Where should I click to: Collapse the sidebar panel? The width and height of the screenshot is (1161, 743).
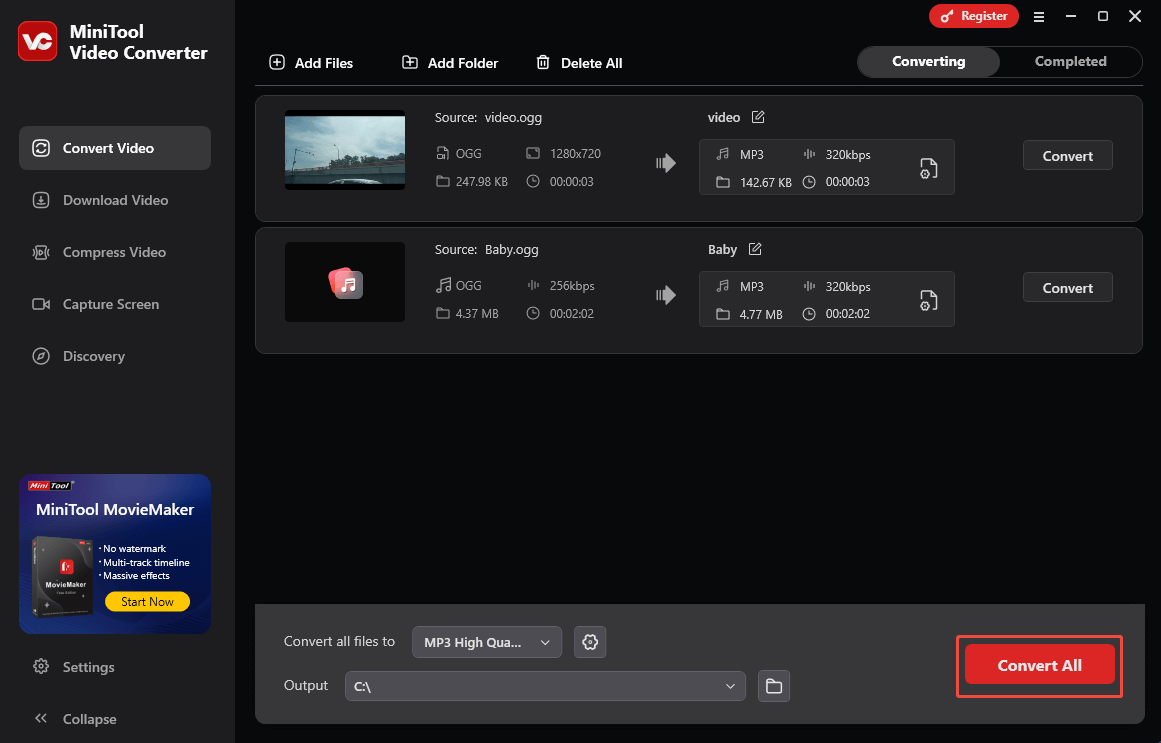click(76, 719)
